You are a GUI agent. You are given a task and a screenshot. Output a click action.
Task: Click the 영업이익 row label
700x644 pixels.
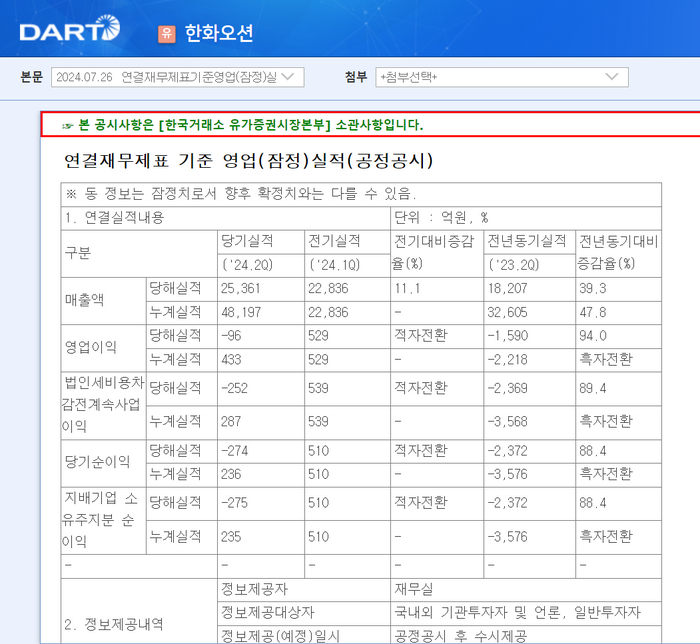pos(91,347)
